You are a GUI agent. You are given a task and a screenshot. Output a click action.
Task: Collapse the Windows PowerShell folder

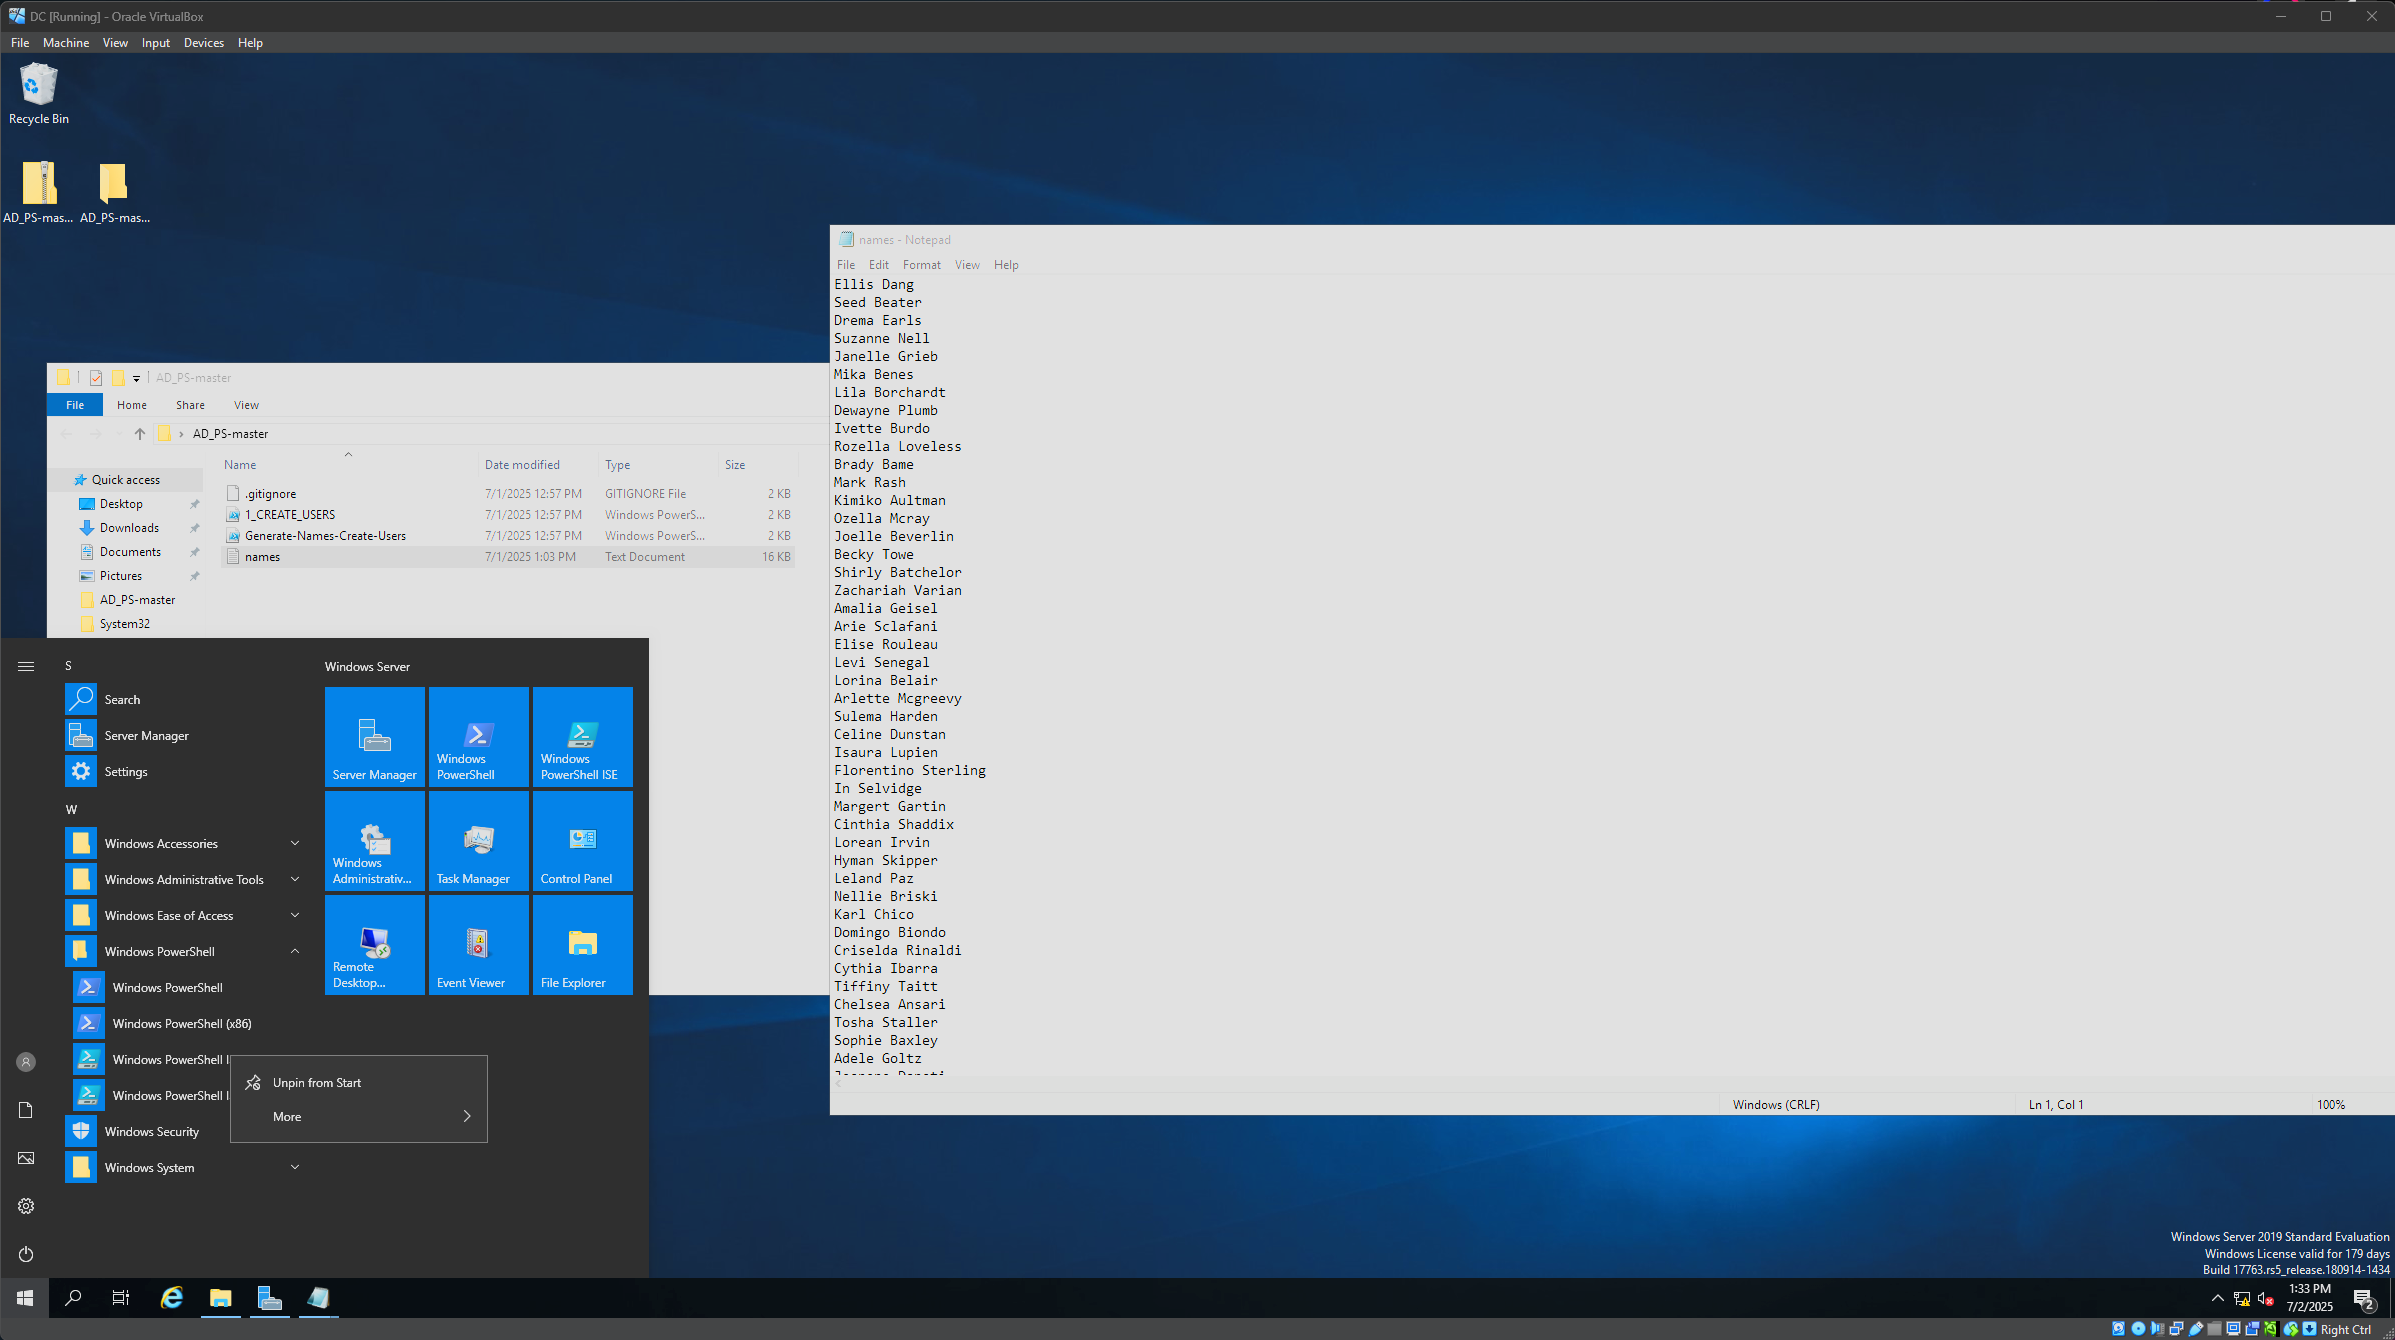coord(185,951)
